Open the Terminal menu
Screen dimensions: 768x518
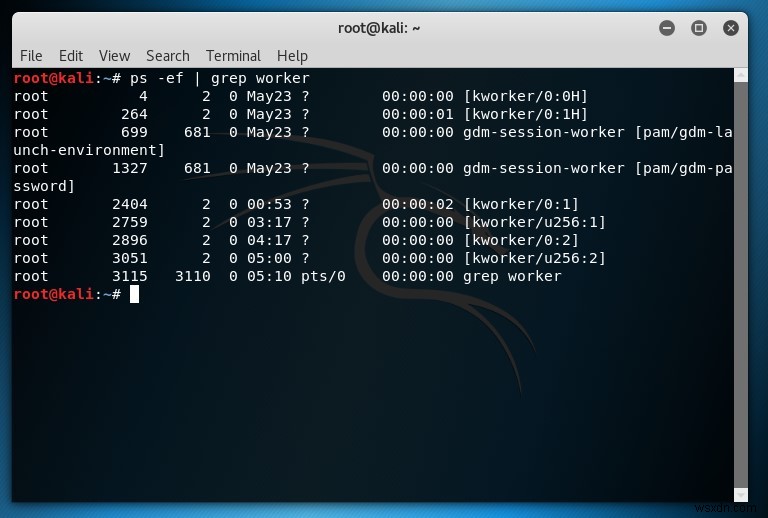click(233, 56)
